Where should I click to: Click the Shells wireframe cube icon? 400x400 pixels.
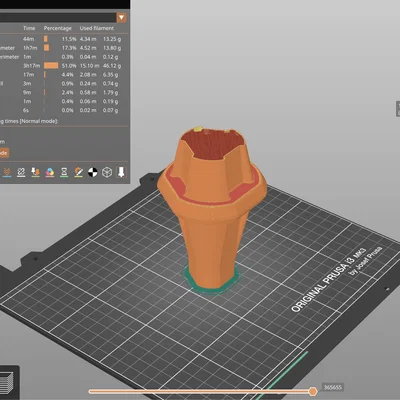point(107,172)
